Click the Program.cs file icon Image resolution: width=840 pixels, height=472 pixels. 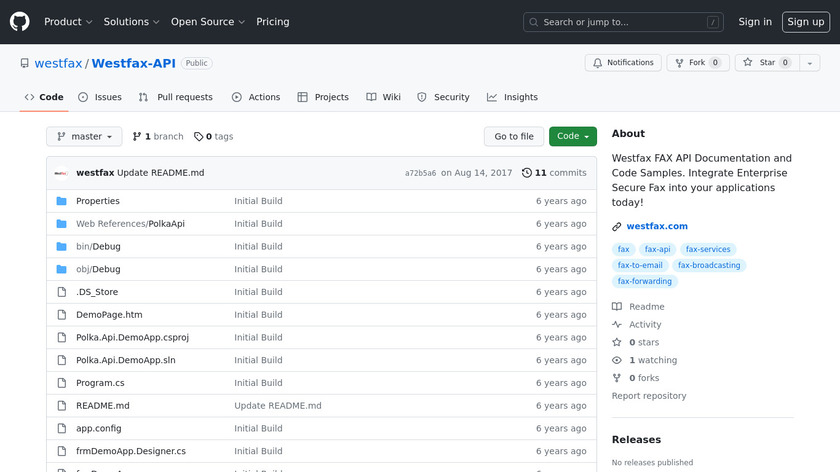[62, 383]
